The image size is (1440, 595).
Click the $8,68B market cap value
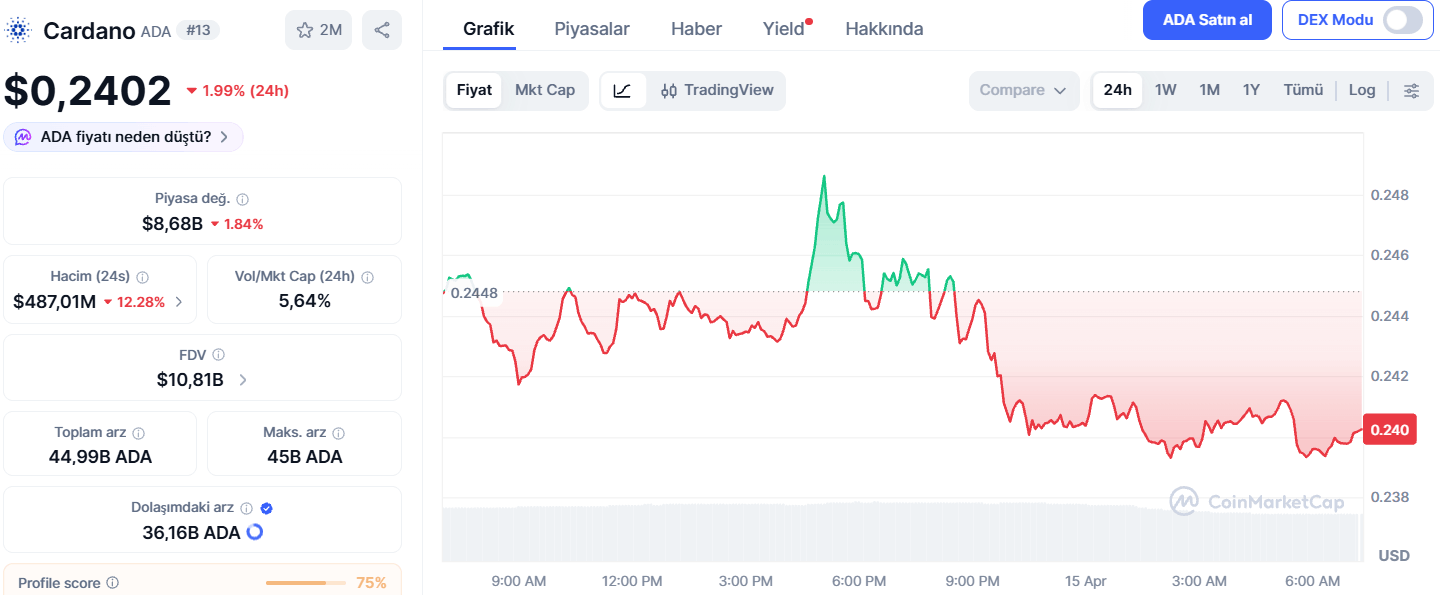coord(173,223)
